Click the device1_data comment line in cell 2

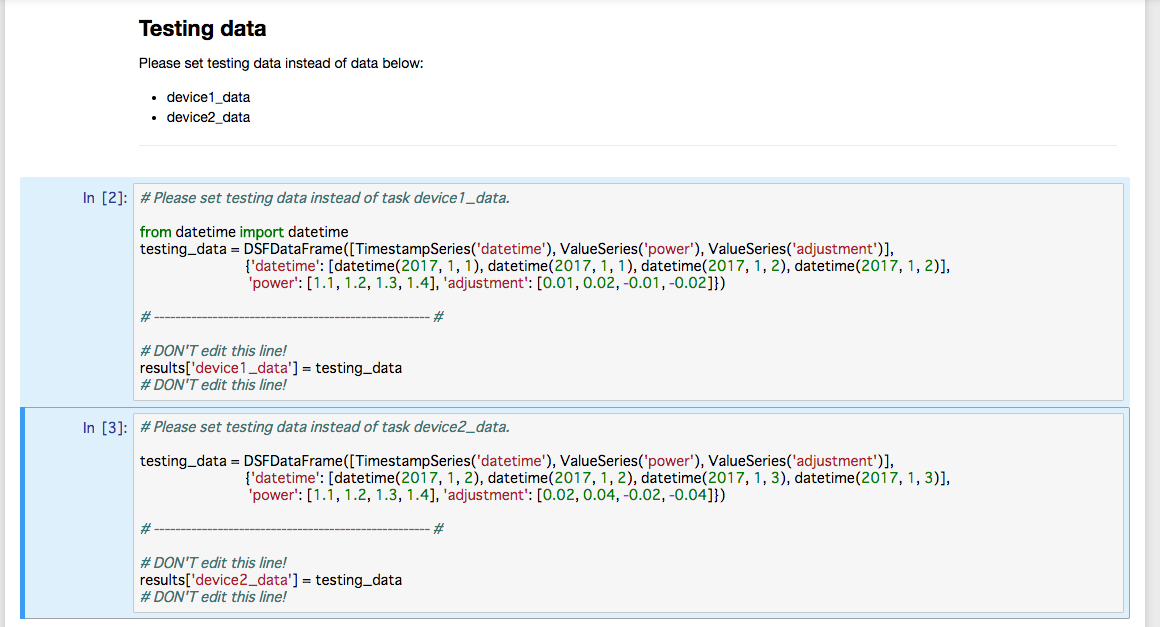pyautogui.click(x=325, y=198)
